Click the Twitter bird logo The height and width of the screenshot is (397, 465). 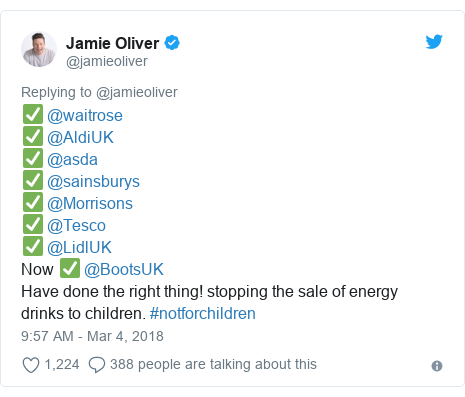[x=434, y=42]
